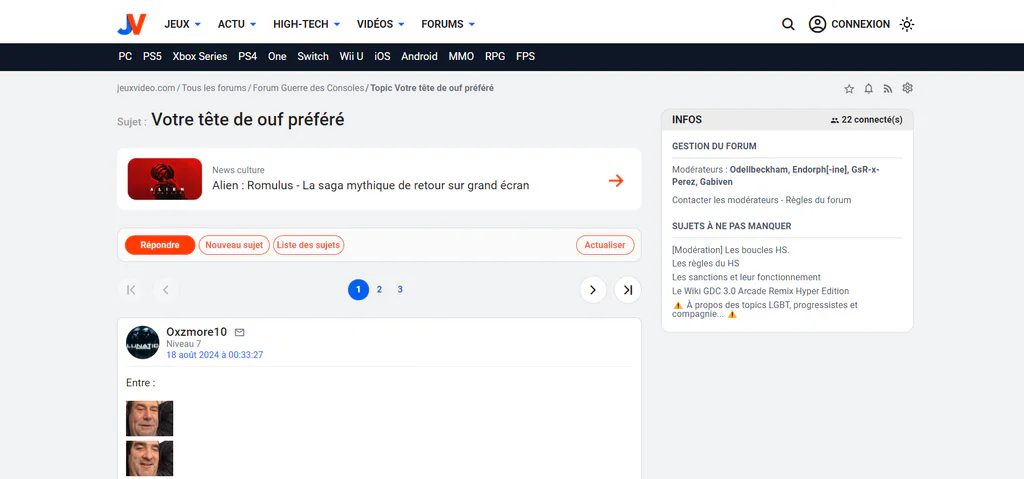Click the second sticker image in post
The image size is (1024, 479).
tap(150, 458)
